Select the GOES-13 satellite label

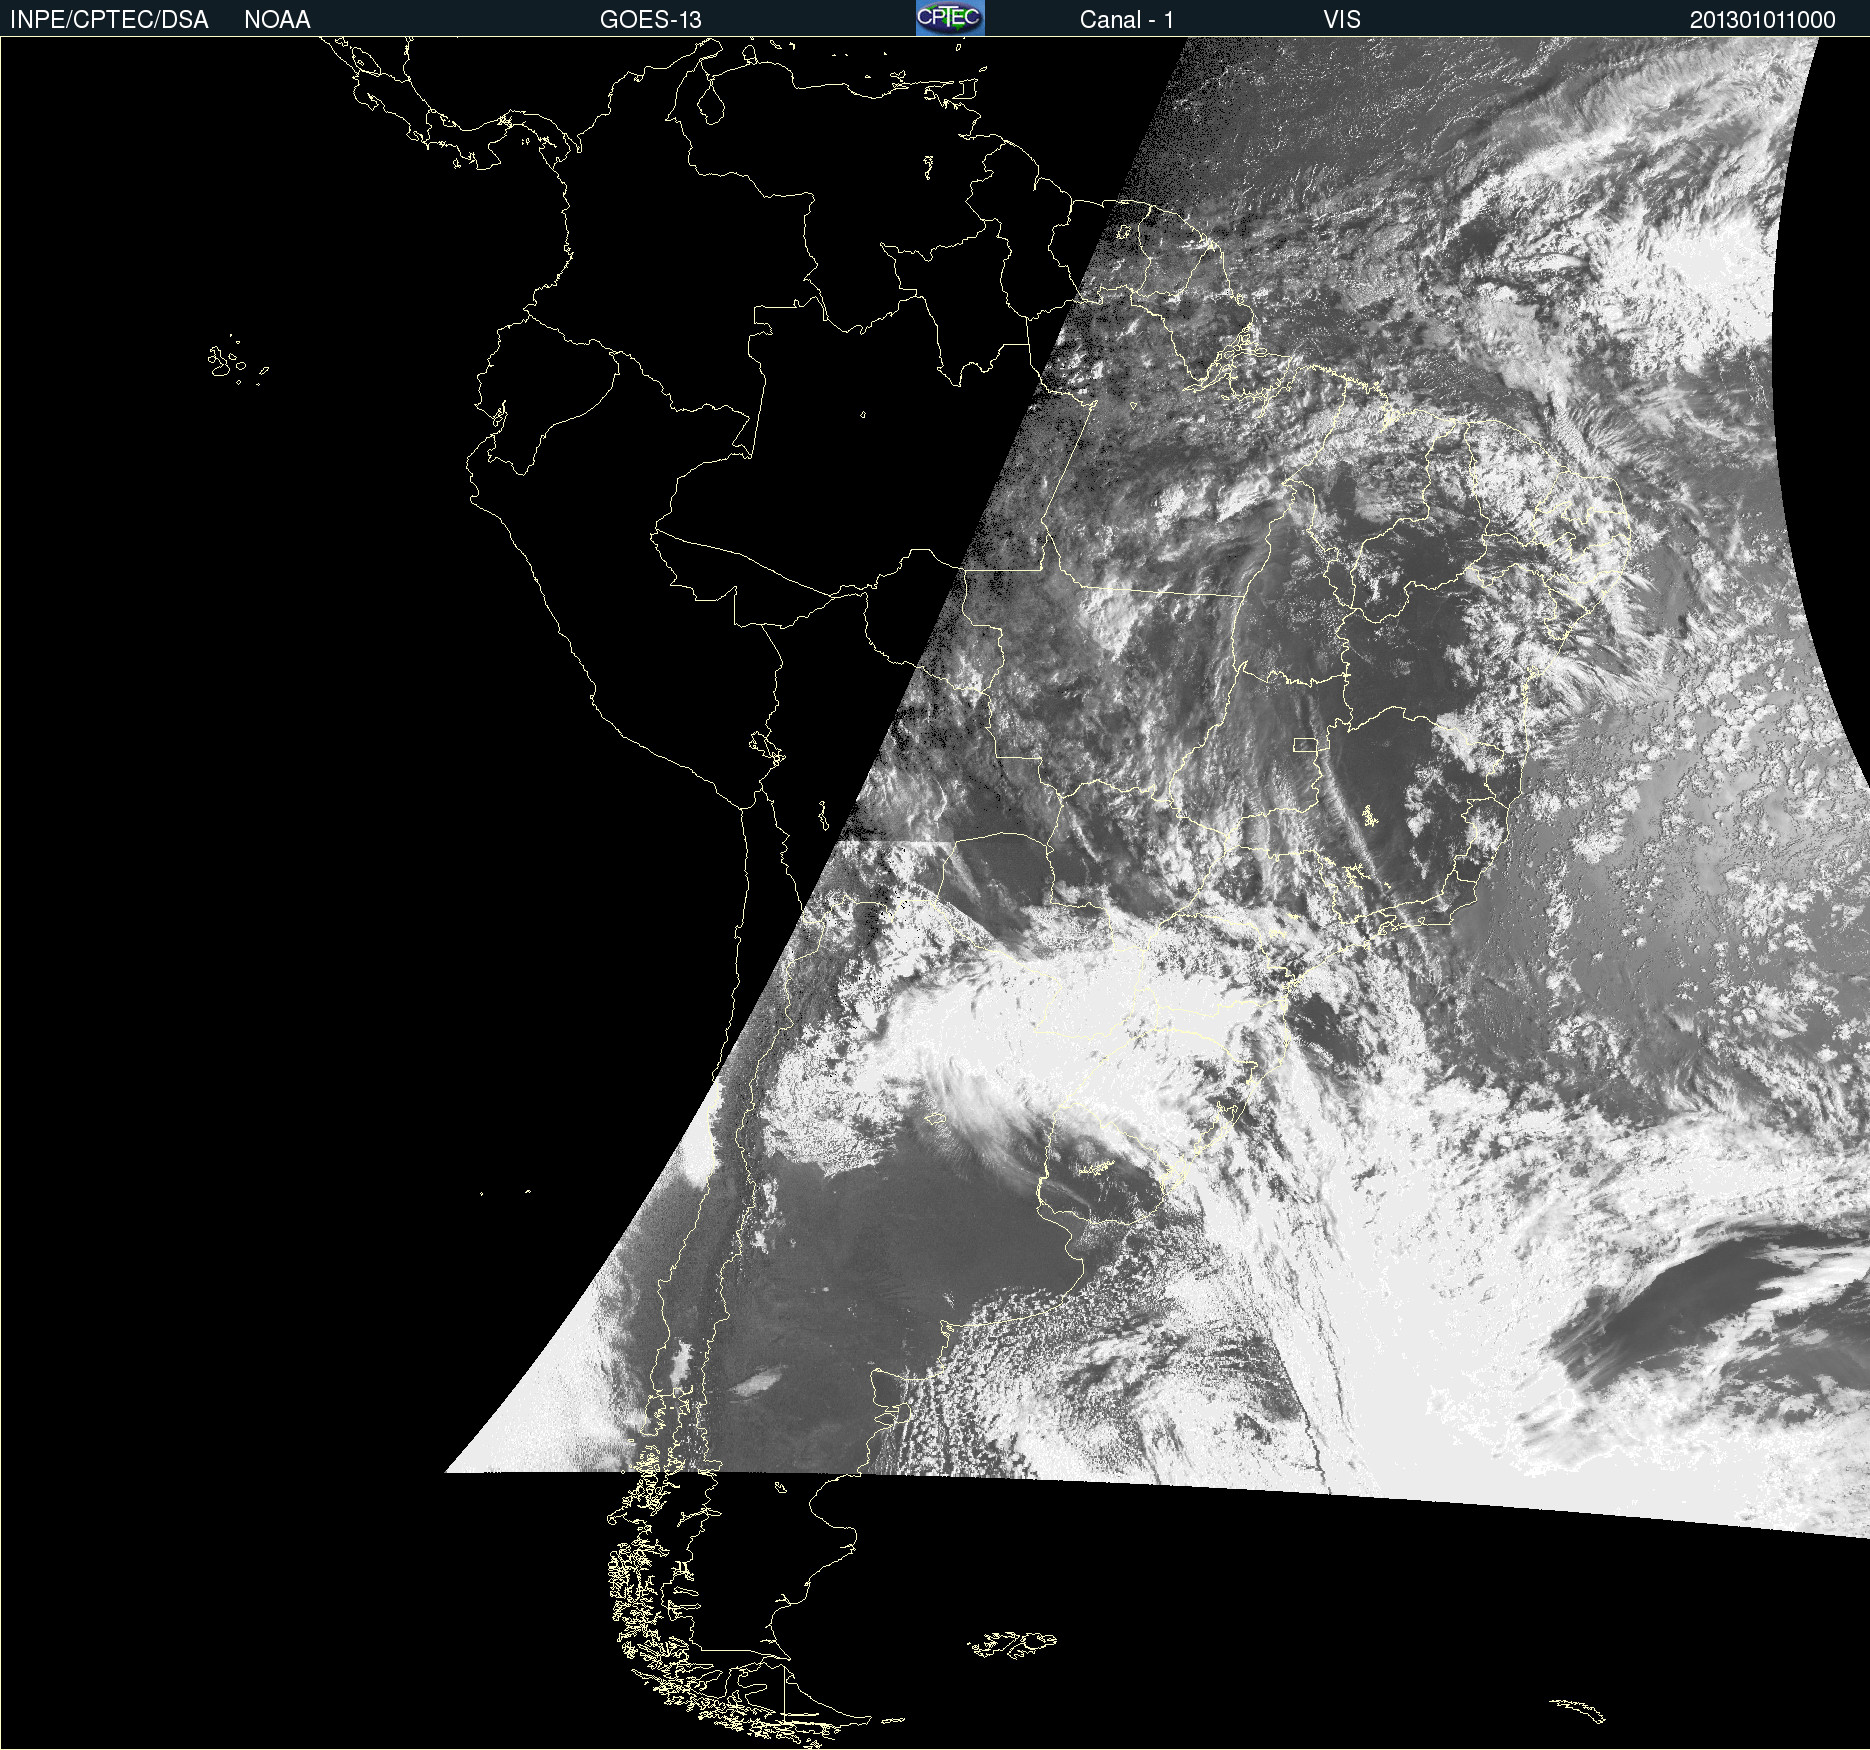pos(651,20)
